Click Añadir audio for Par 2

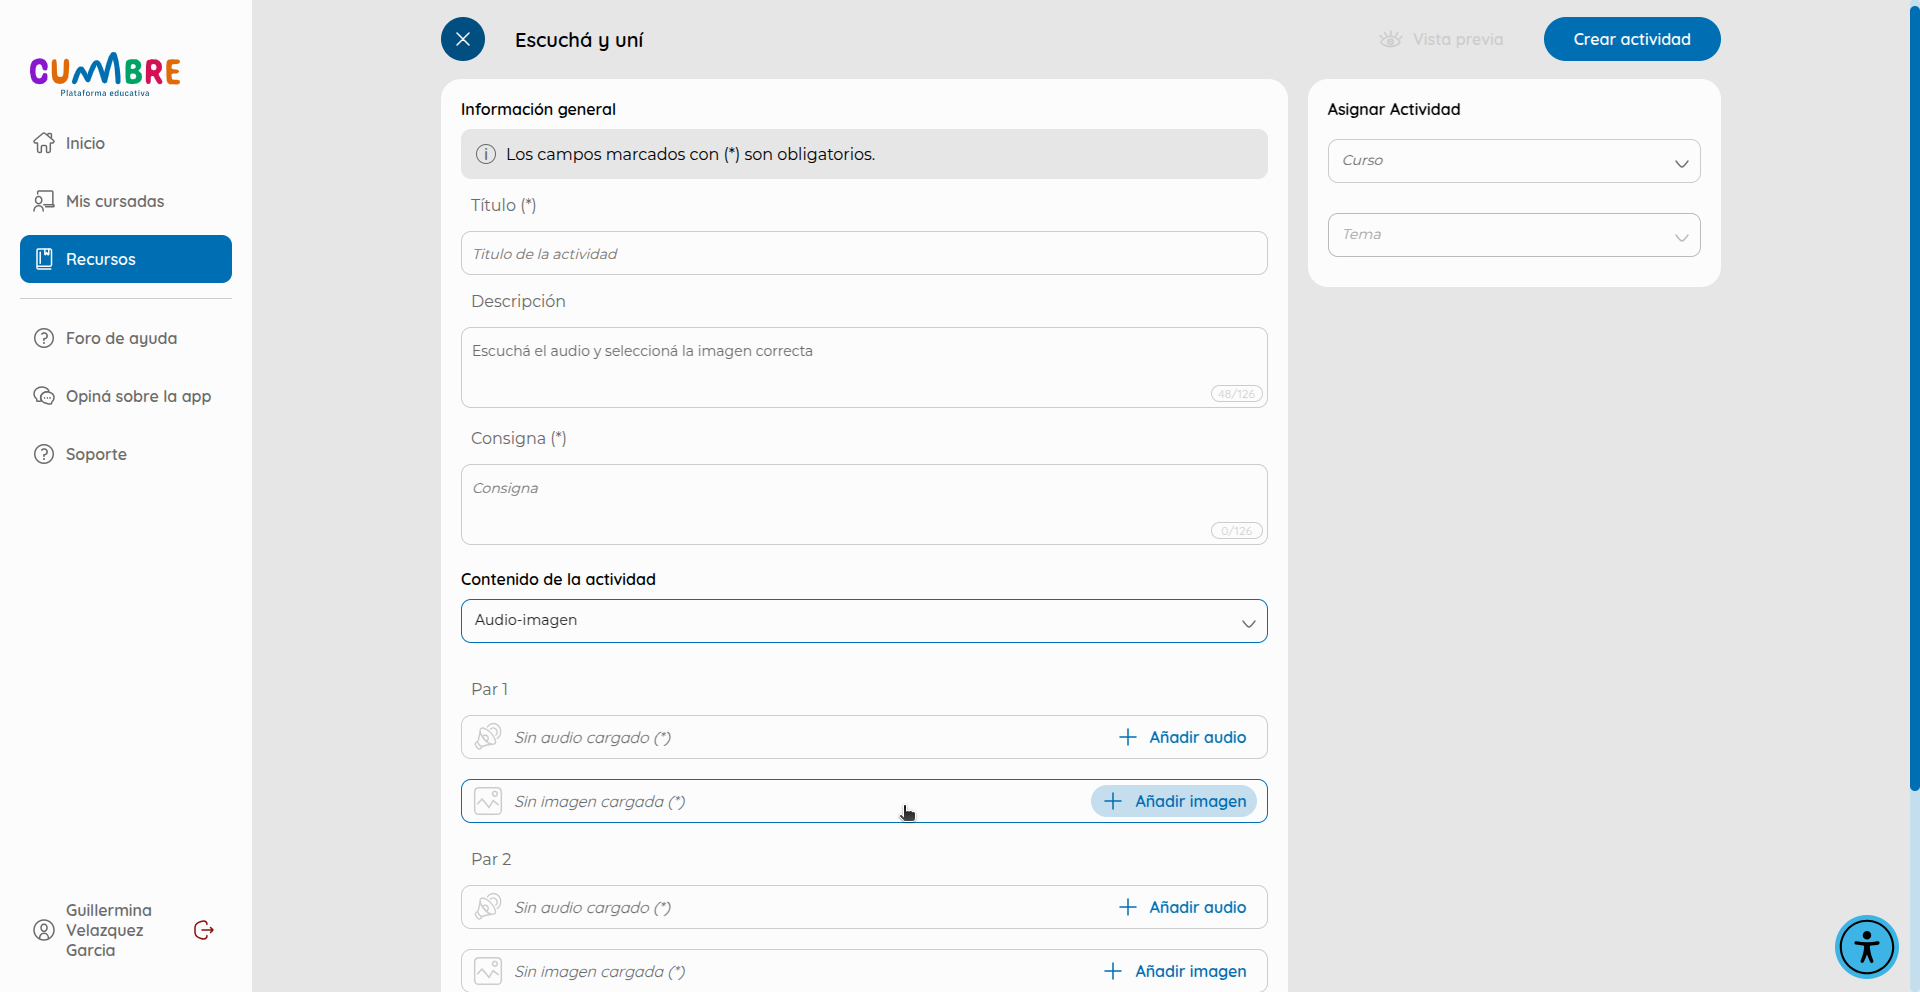(1182, 907)
